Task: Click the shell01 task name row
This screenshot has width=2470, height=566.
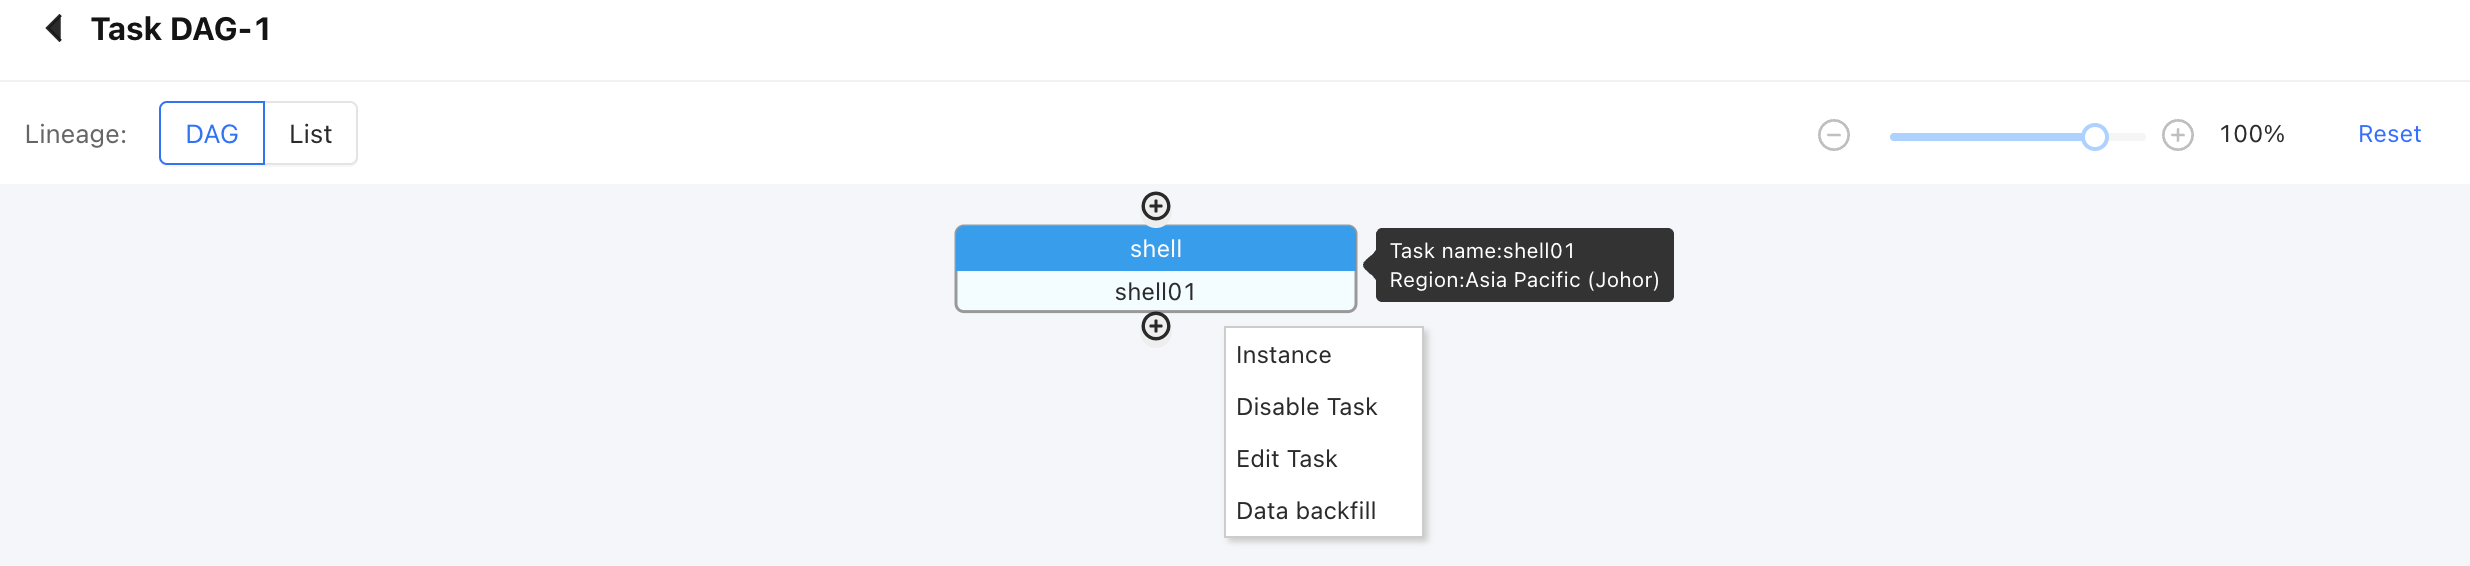Action: (1155, 291)
